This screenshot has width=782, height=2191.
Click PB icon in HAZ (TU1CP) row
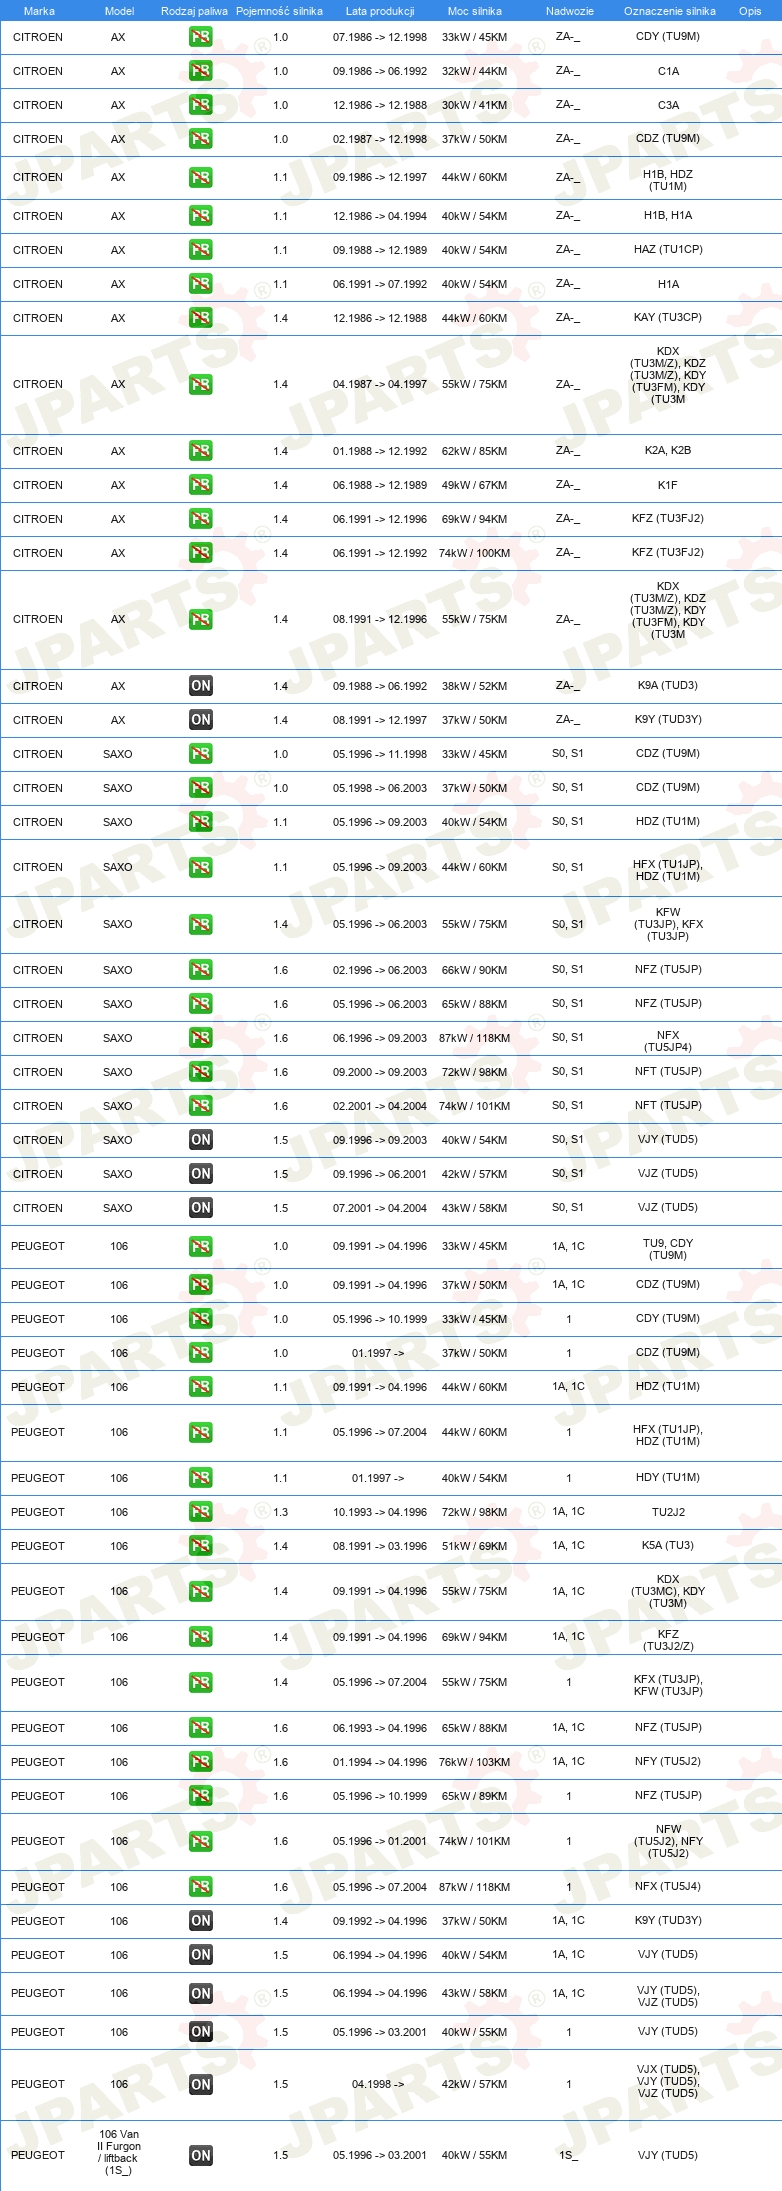pyautogui.click(x=200, y=250)
